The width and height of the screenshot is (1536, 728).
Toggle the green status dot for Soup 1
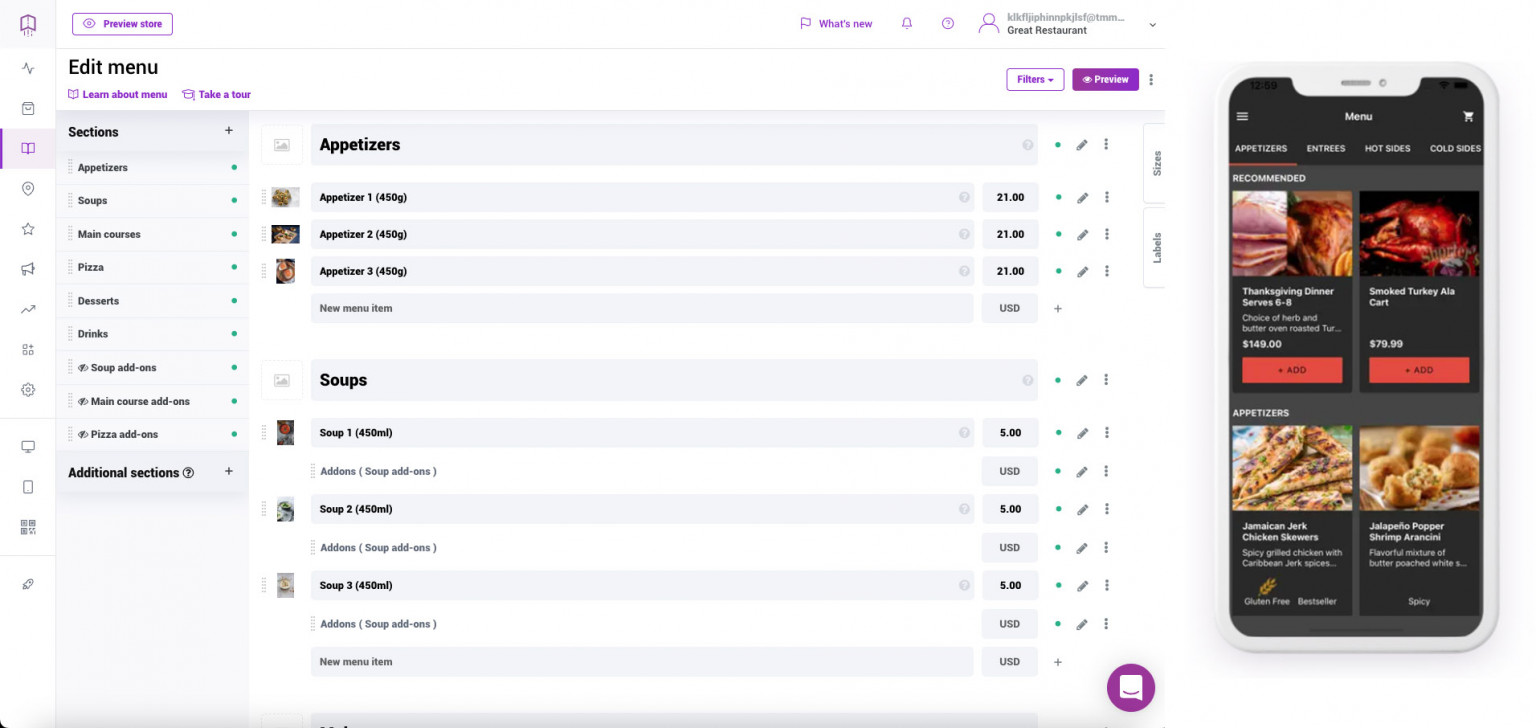[1058, 433]
